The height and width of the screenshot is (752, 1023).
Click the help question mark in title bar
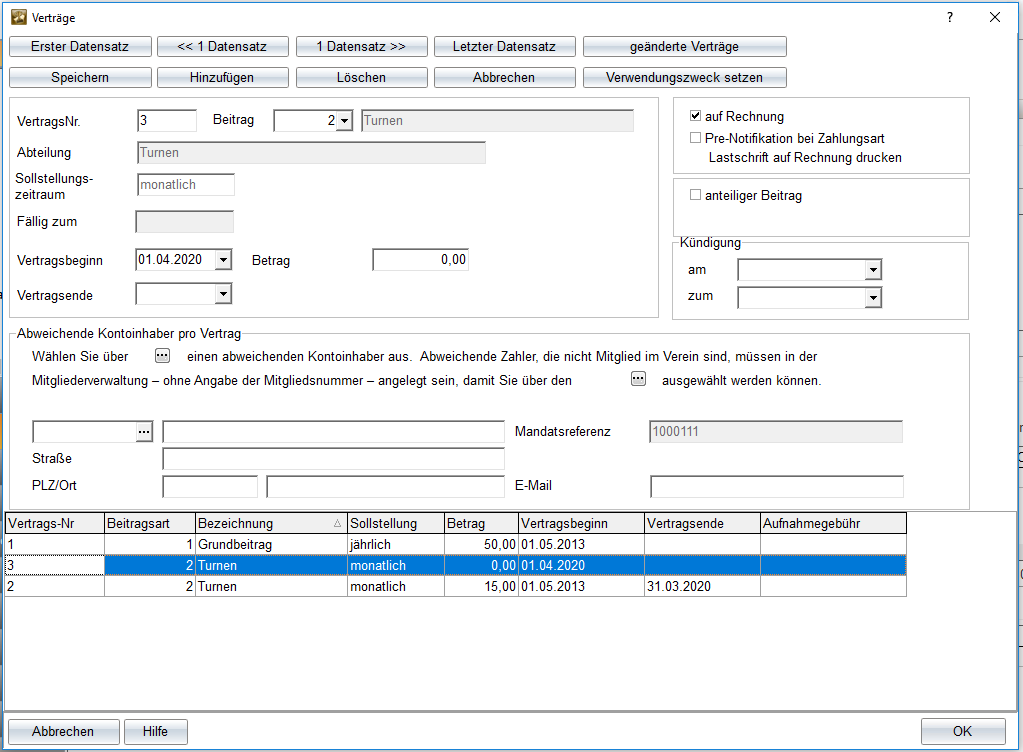click(949, 17)
